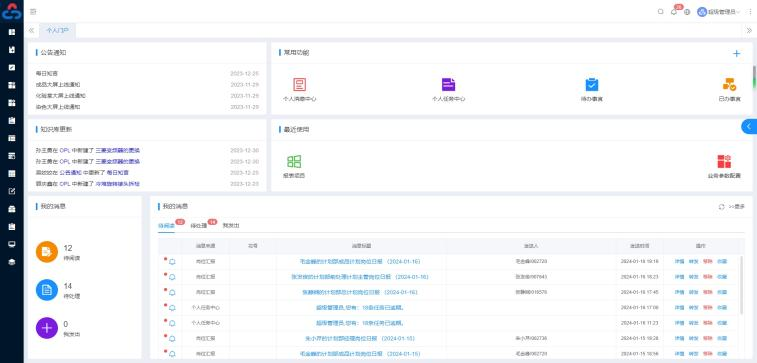Screen dimensions: 757x363
Task: Click the 0 我发出 count
Action: tap(66, 324)
